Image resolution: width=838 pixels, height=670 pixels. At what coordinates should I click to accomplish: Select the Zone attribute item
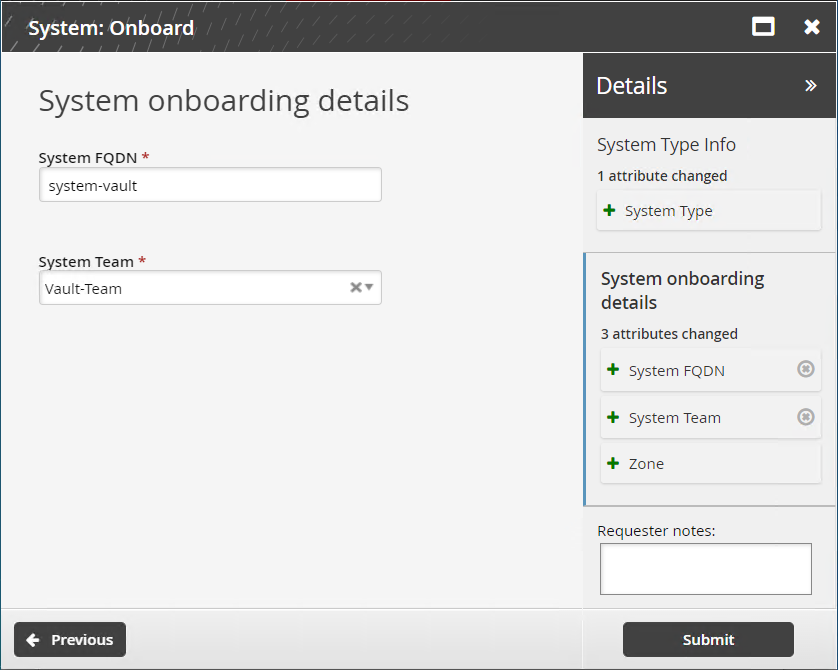(710, 464)
